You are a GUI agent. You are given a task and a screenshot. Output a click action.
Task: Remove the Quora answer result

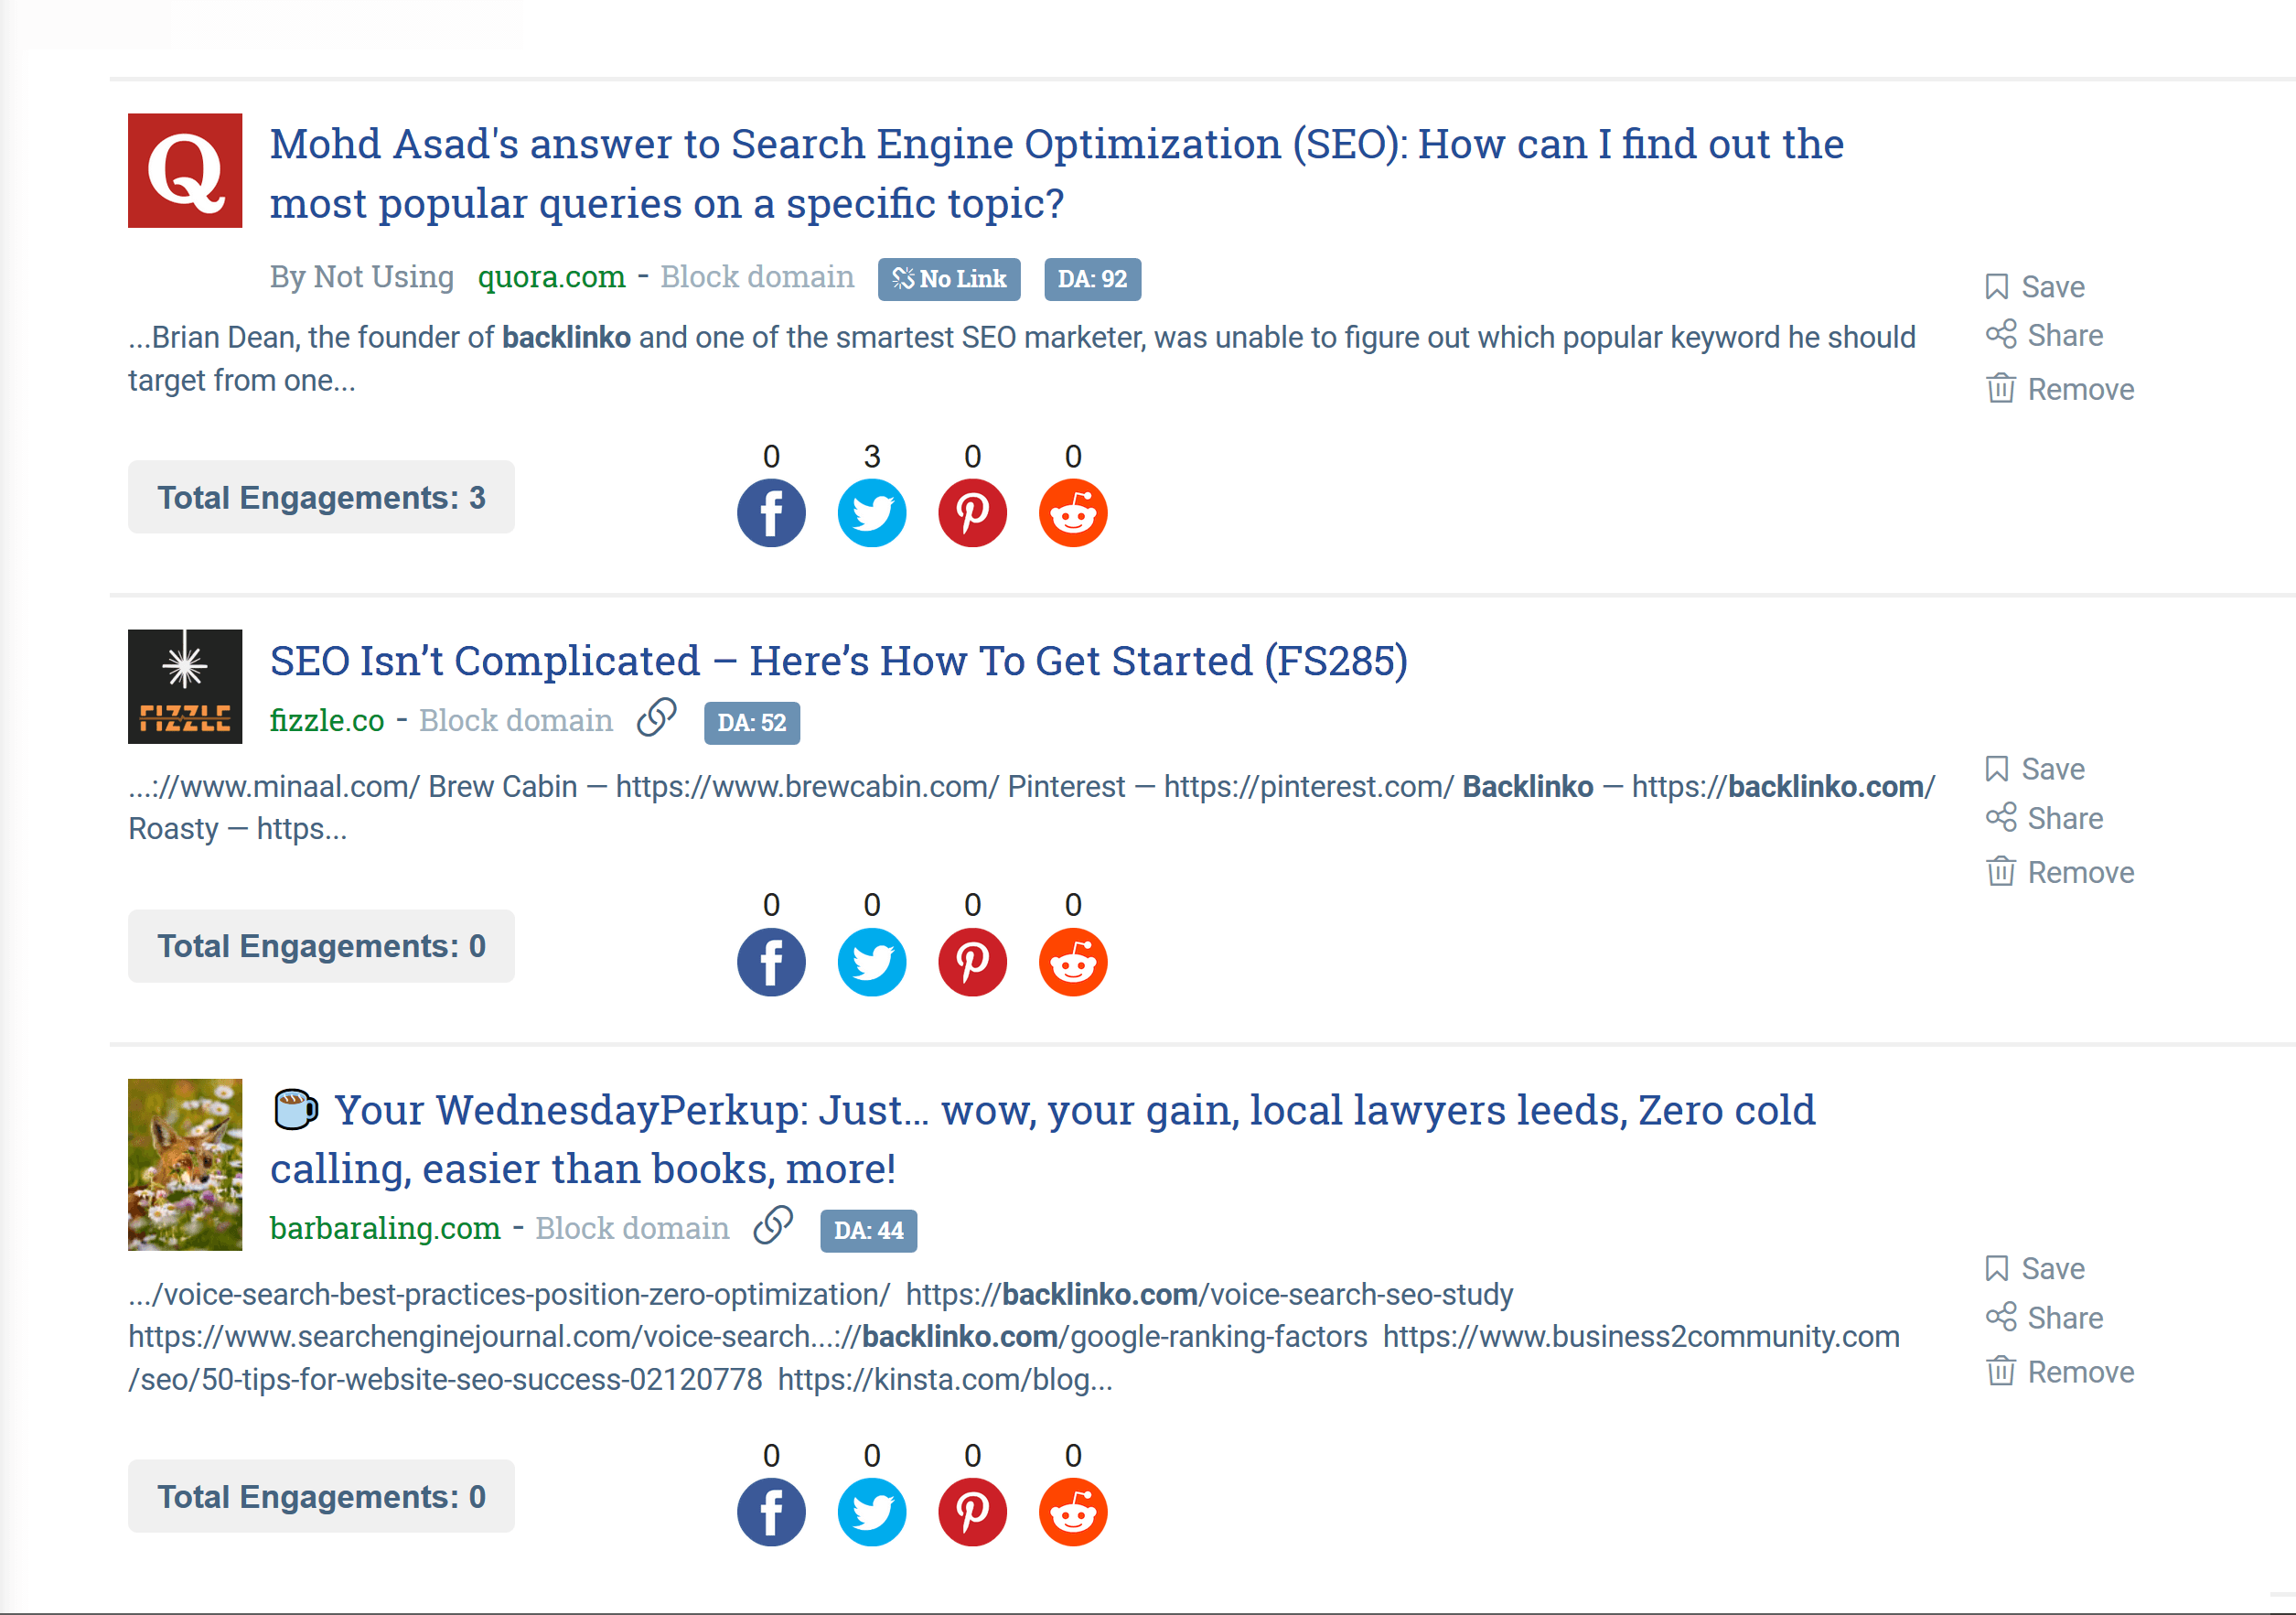(2060, 389)
